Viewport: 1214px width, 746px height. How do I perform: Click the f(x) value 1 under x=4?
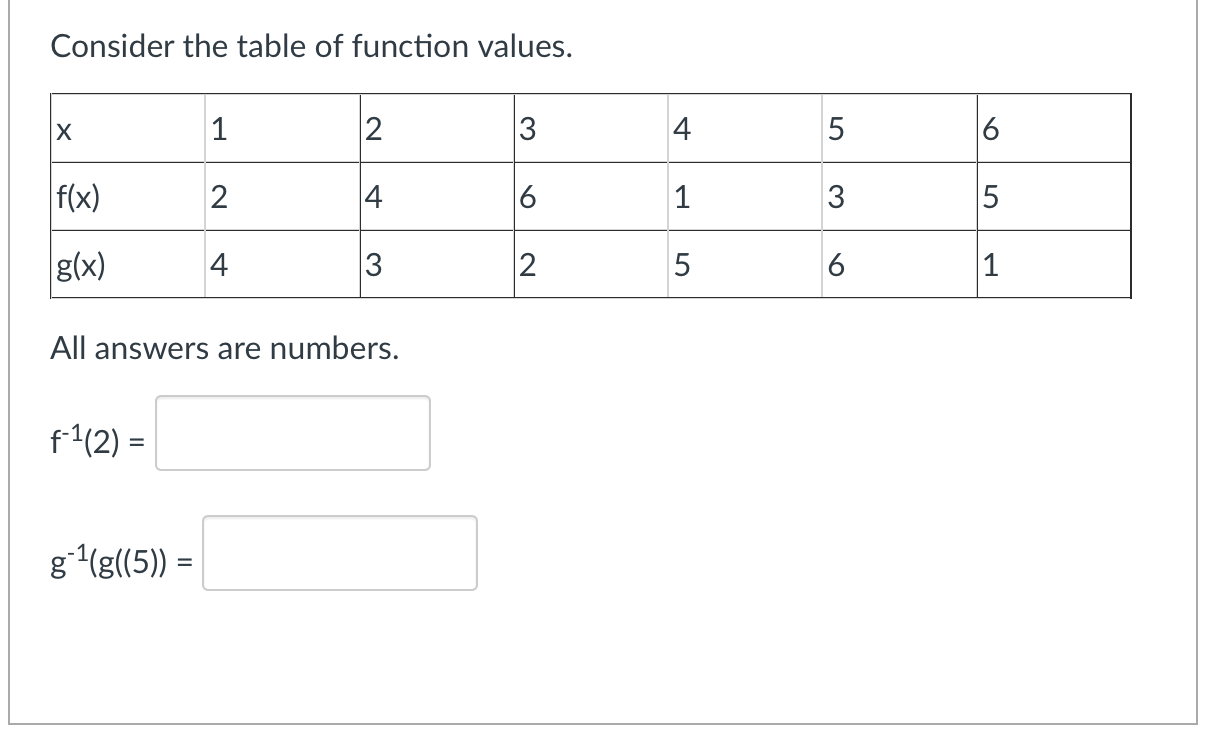743,196
